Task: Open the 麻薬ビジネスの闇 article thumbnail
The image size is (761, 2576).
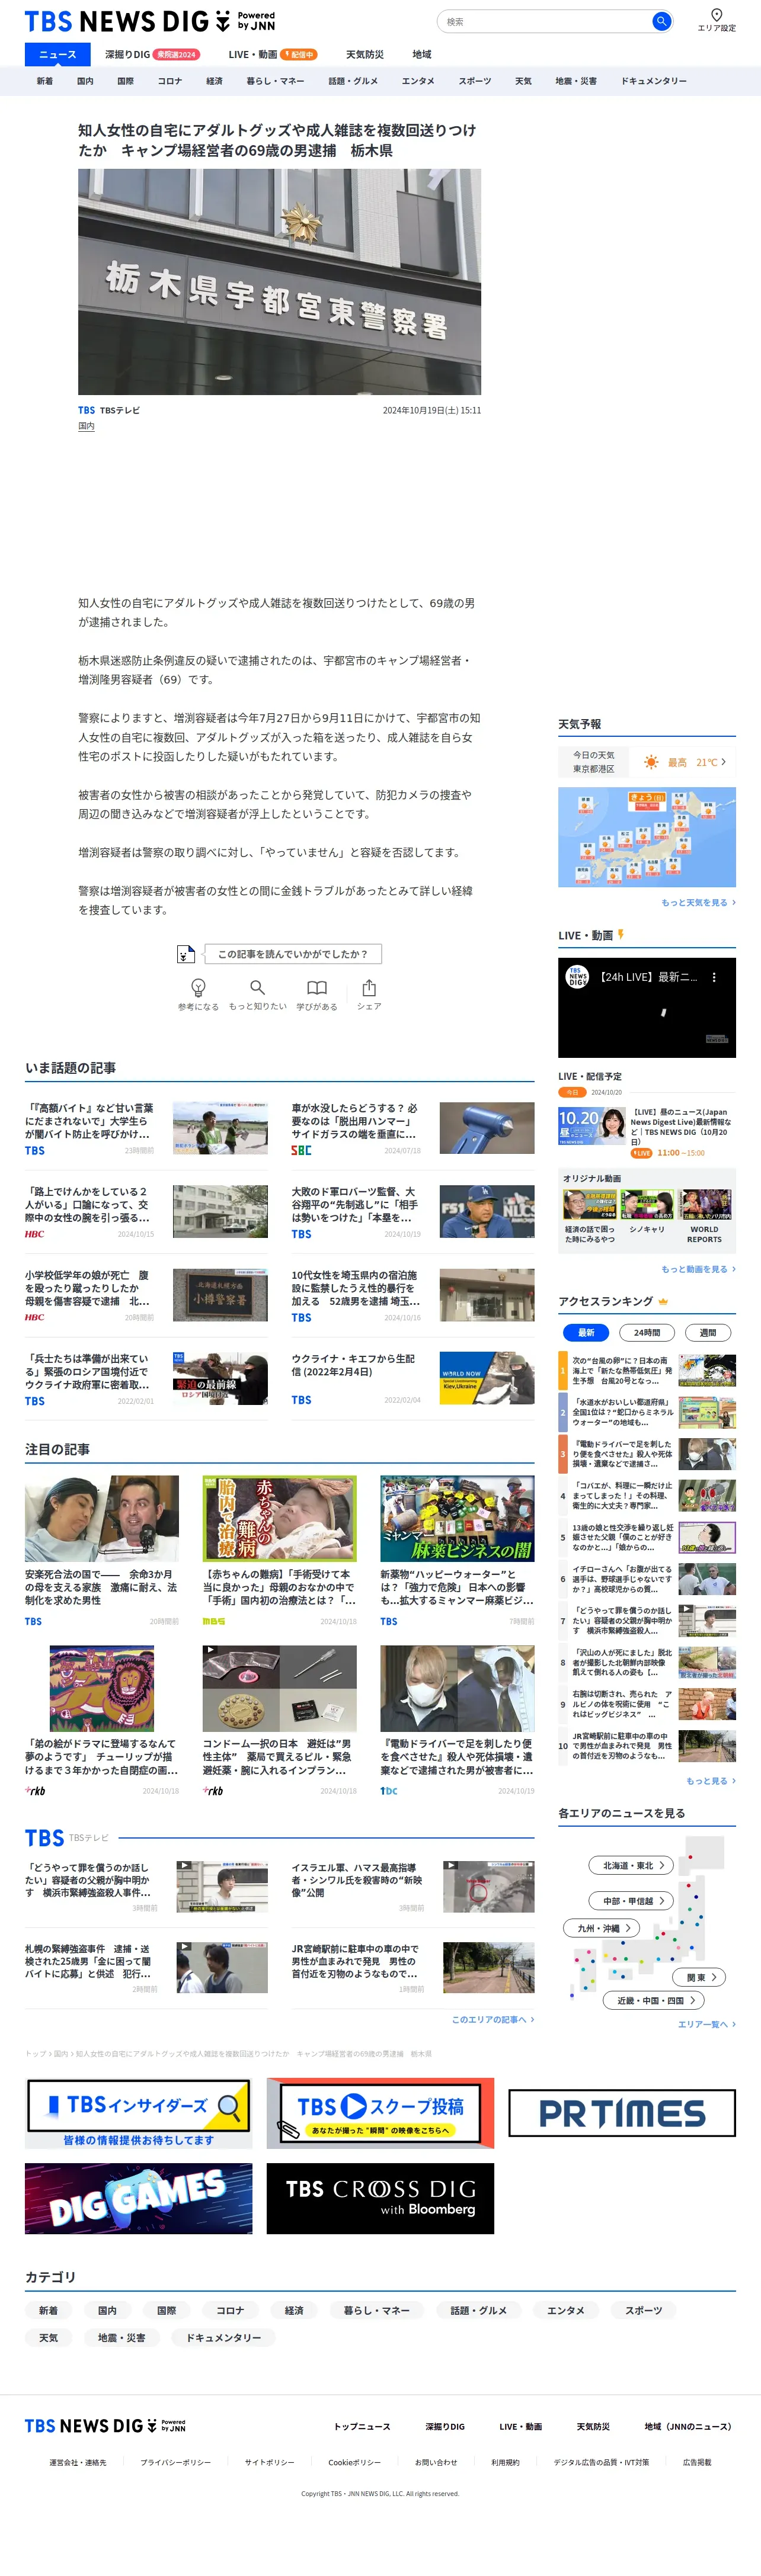Action: point(457,1517)
